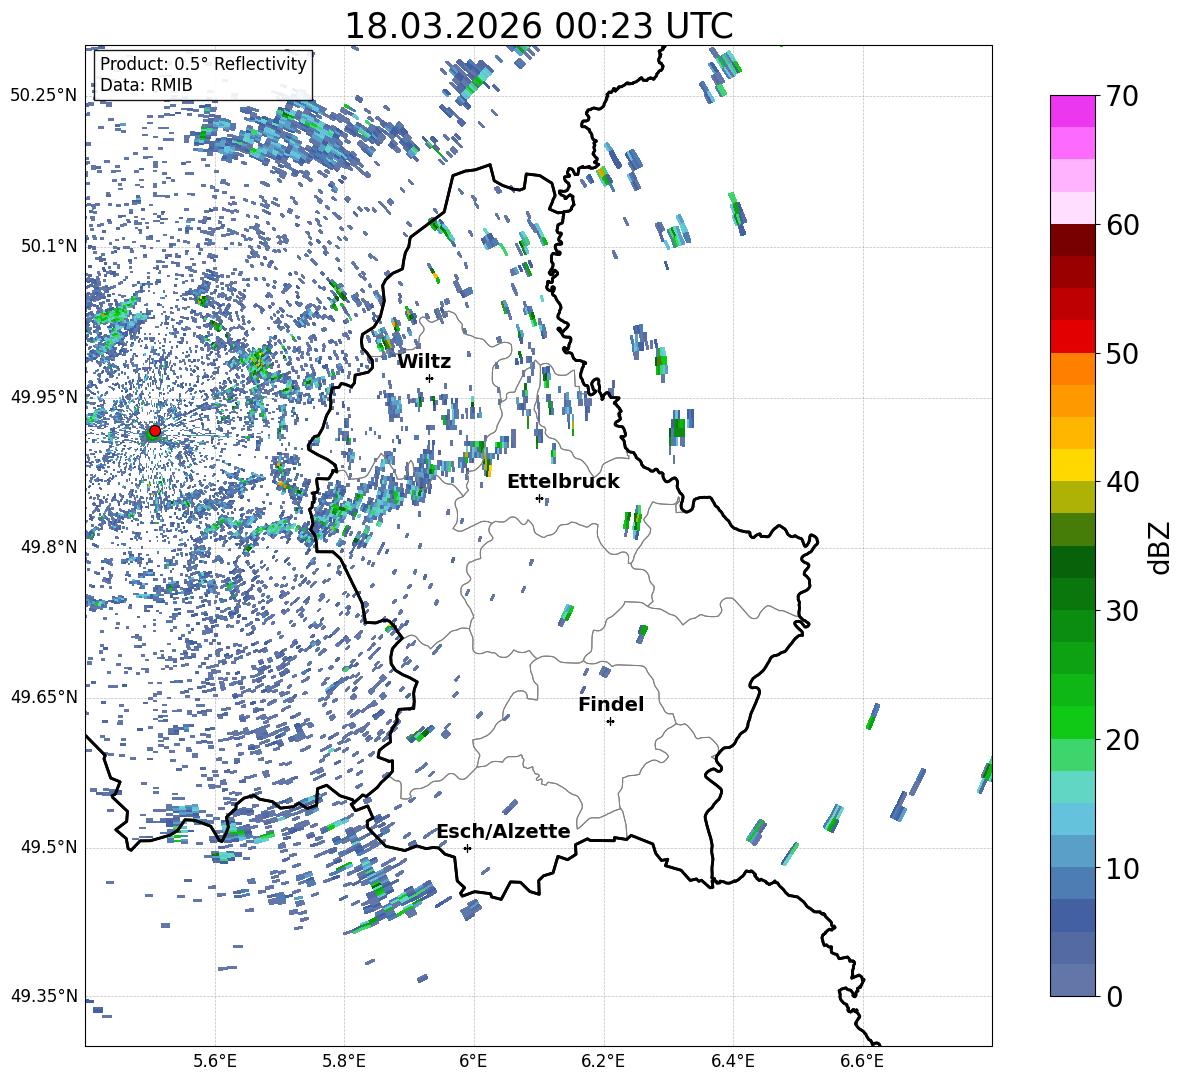Pick the bright red 50 dBZ colorbar band
The width and height of the screenshot is (1184, 1081).
tap(1073, 336)
